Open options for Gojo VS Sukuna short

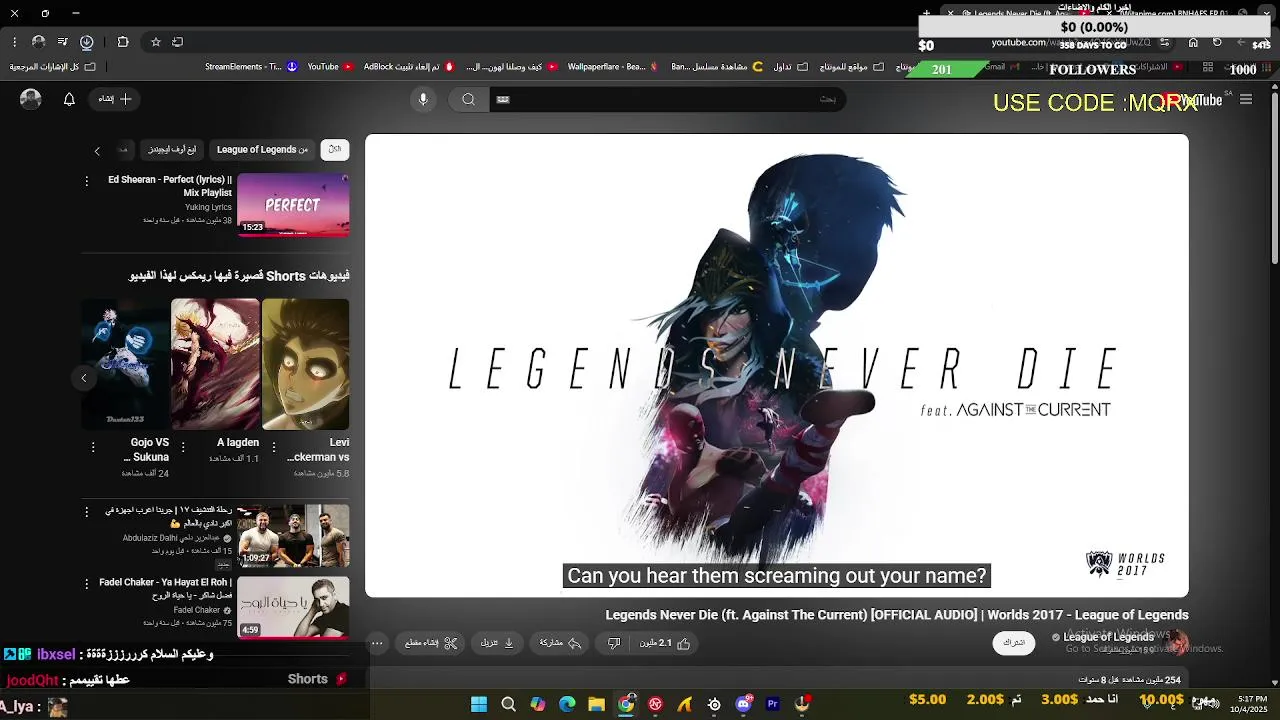click(93, 447)
